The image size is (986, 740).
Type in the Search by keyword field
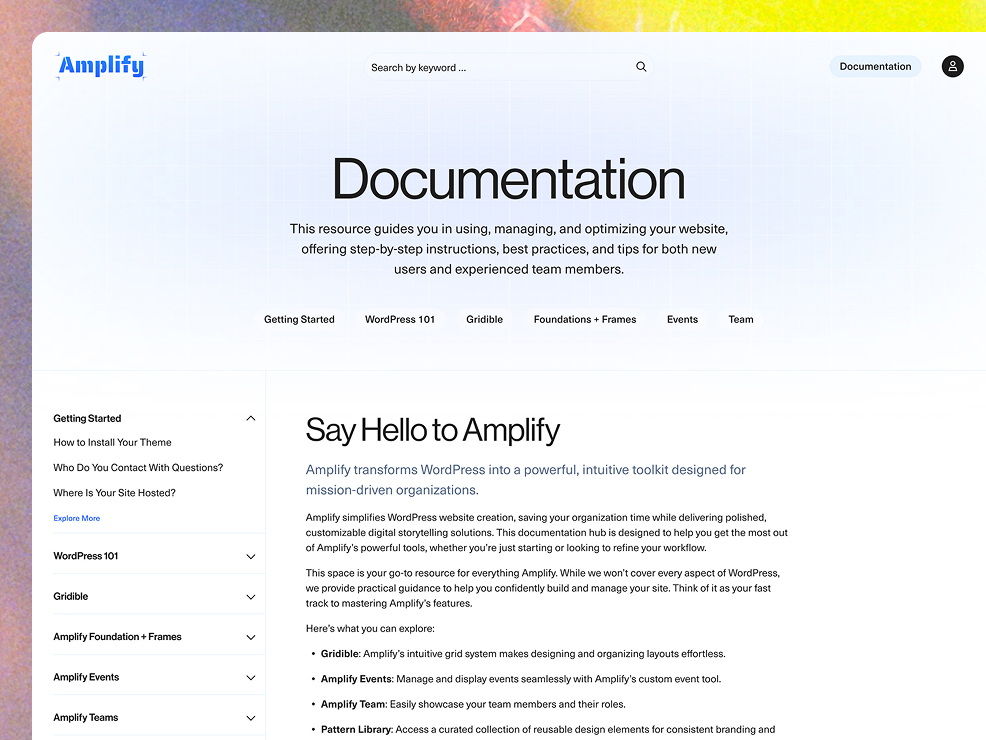(495, 68)
